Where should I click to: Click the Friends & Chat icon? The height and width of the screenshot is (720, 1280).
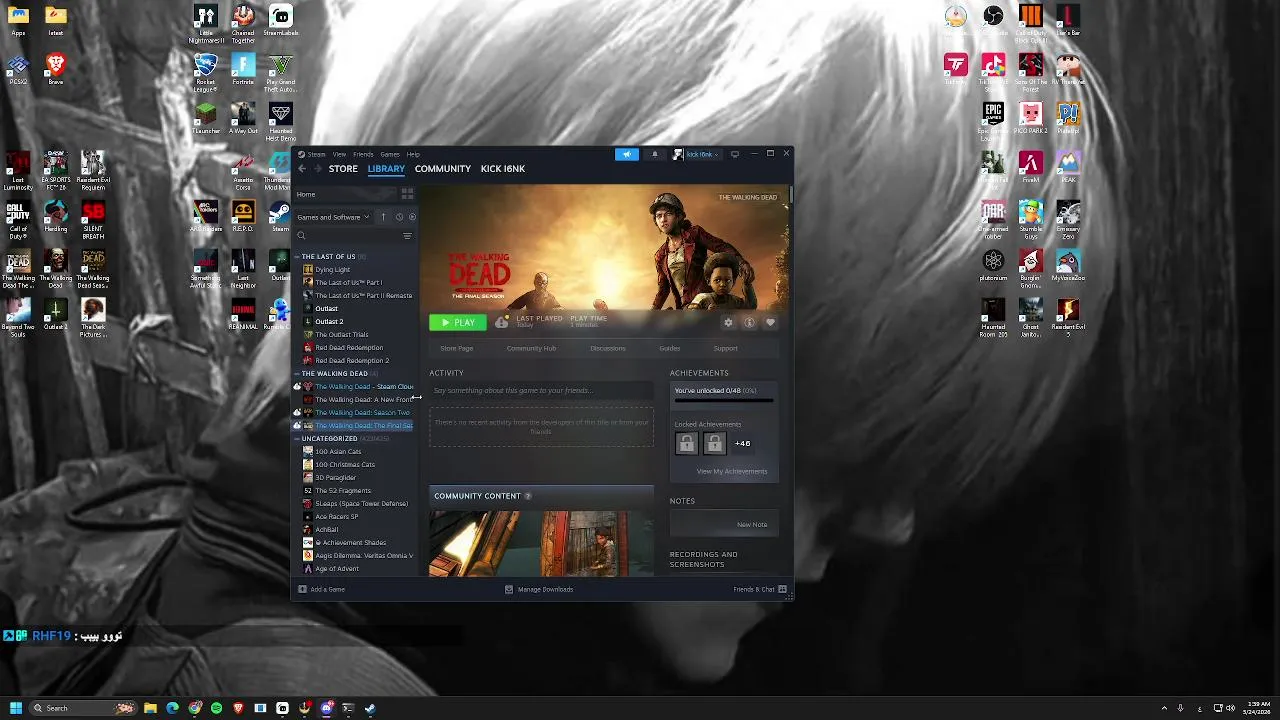[782, 589]
